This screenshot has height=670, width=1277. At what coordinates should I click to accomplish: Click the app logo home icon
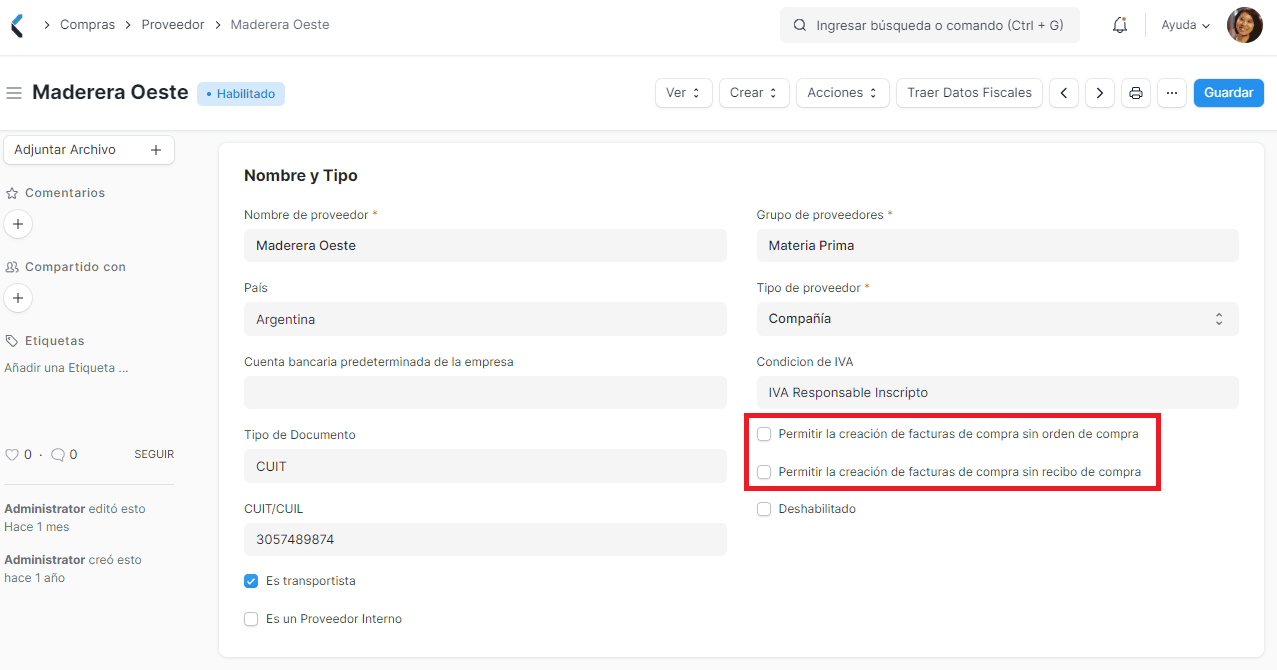pos(16,25)
